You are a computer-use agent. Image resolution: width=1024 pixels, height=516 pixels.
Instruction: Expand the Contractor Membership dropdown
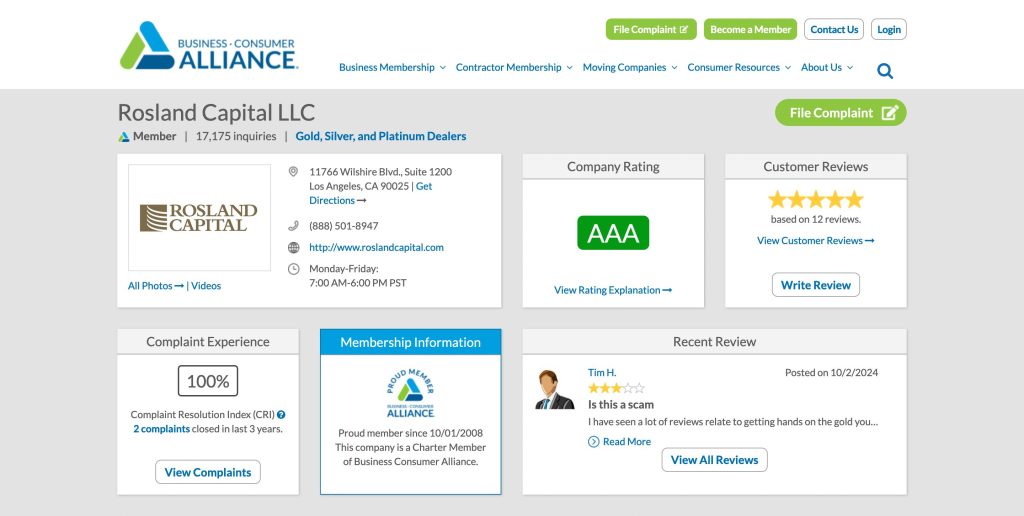tap(514, 68)
